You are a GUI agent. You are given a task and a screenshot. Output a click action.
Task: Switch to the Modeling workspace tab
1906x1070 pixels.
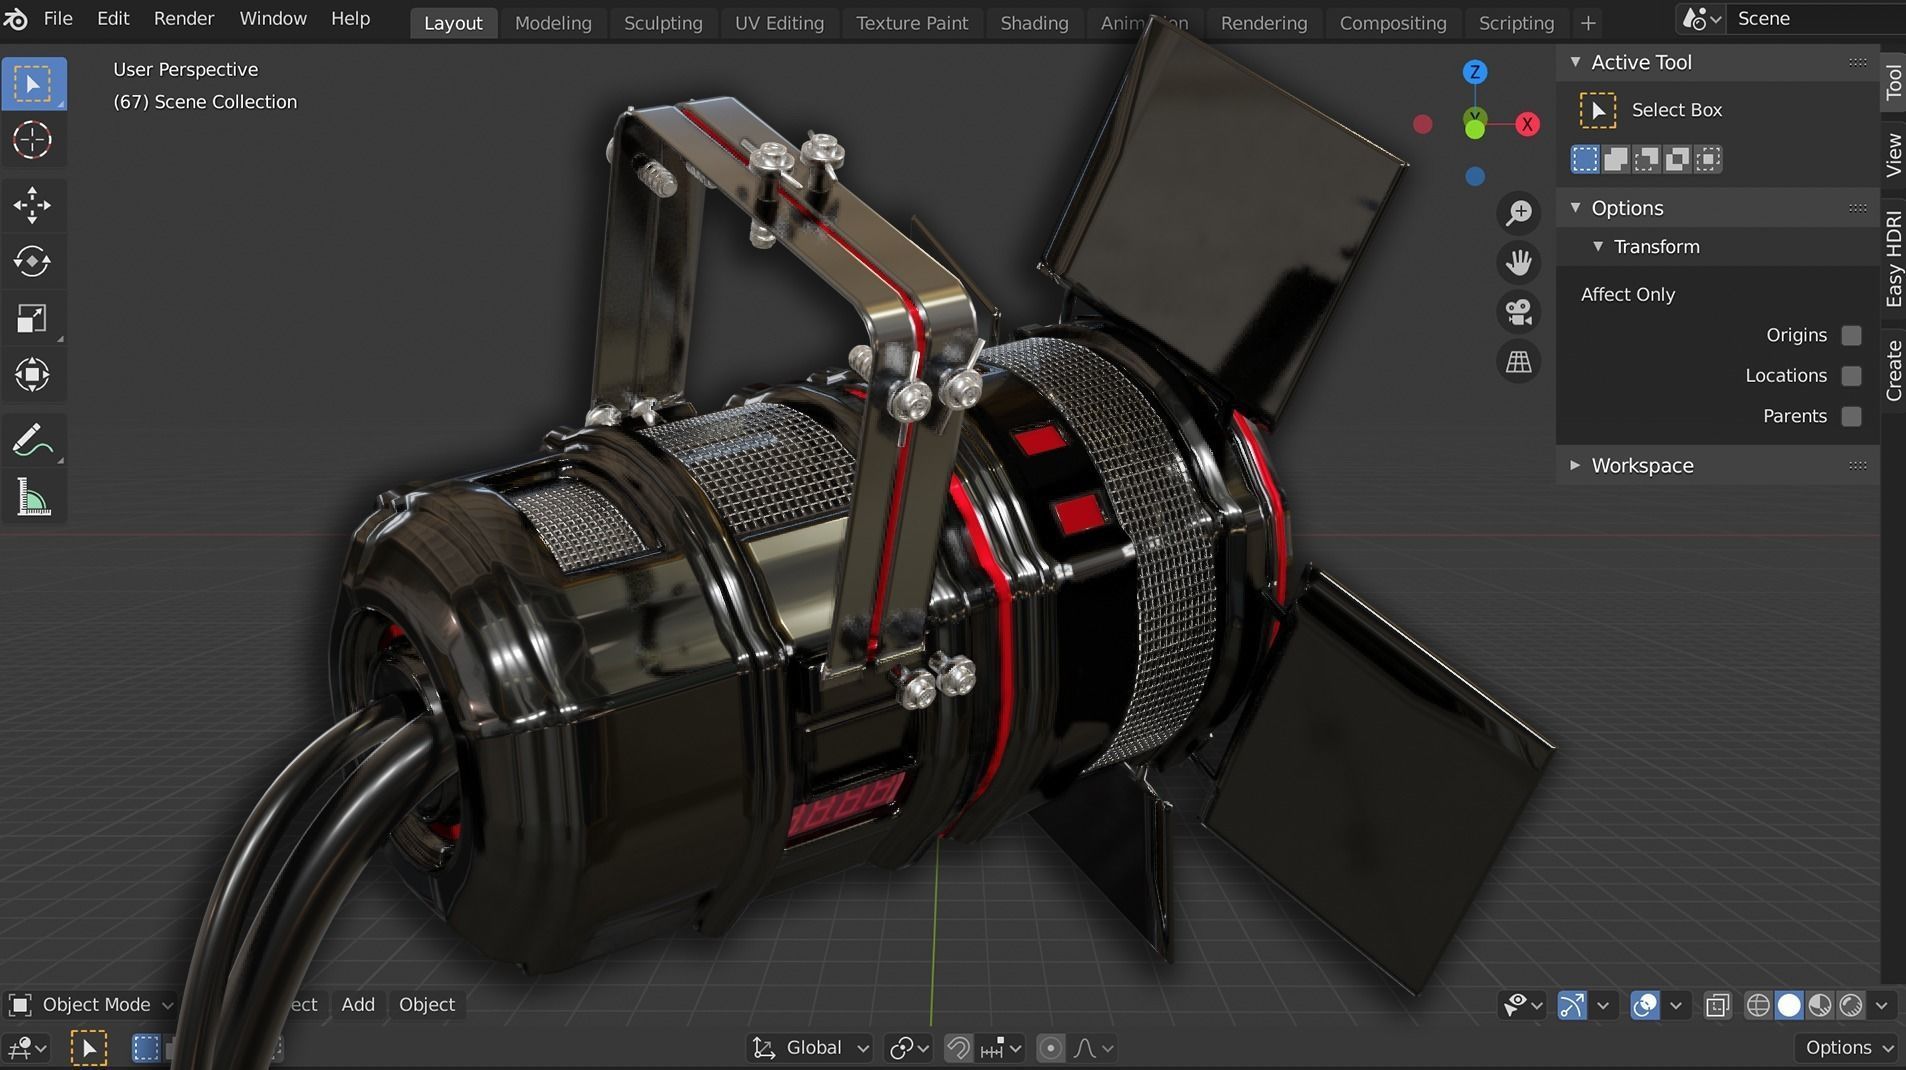tap(553, 23)
